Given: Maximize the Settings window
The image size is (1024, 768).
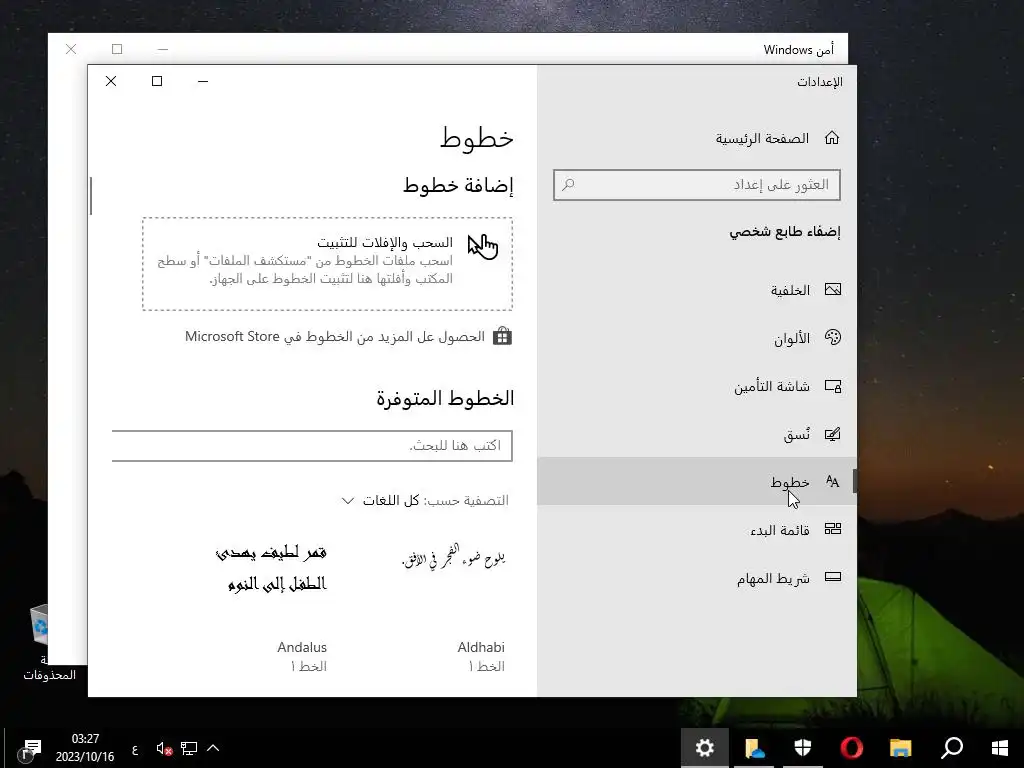Looking at the screenshot, I should click(x=157, y=81).
